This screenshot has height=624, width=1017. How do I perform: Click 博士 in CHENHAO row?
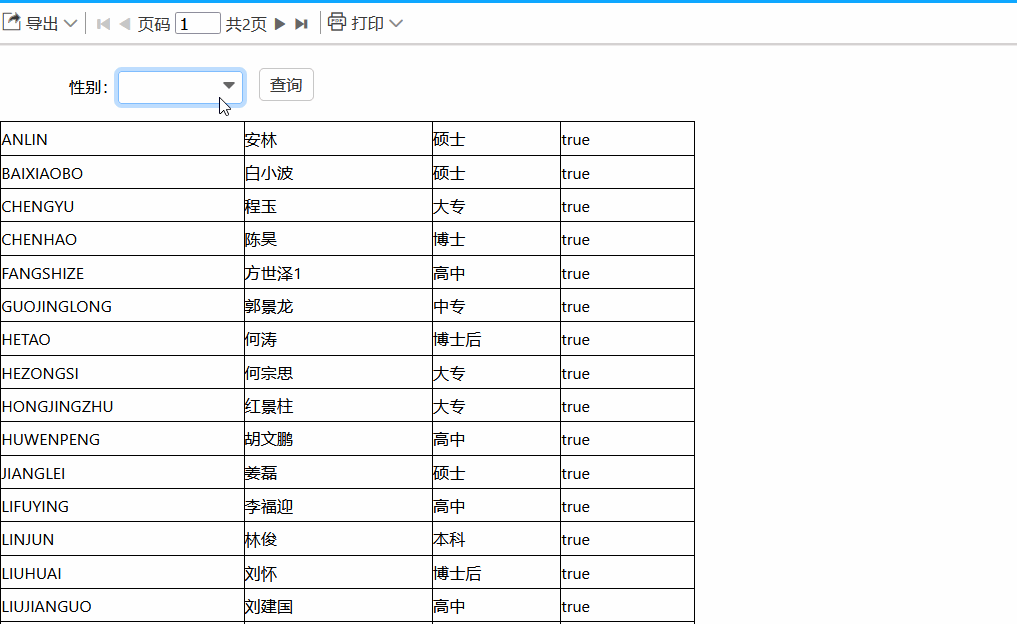449,239
